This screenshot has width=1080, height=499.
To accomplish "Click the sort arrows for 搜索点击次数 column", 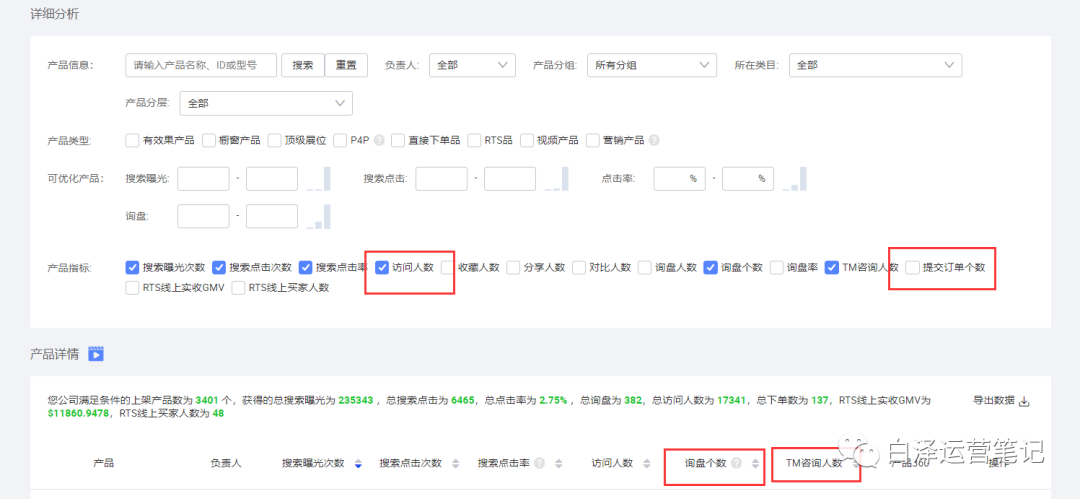I will pyautogui.click(x=455, y=464).
